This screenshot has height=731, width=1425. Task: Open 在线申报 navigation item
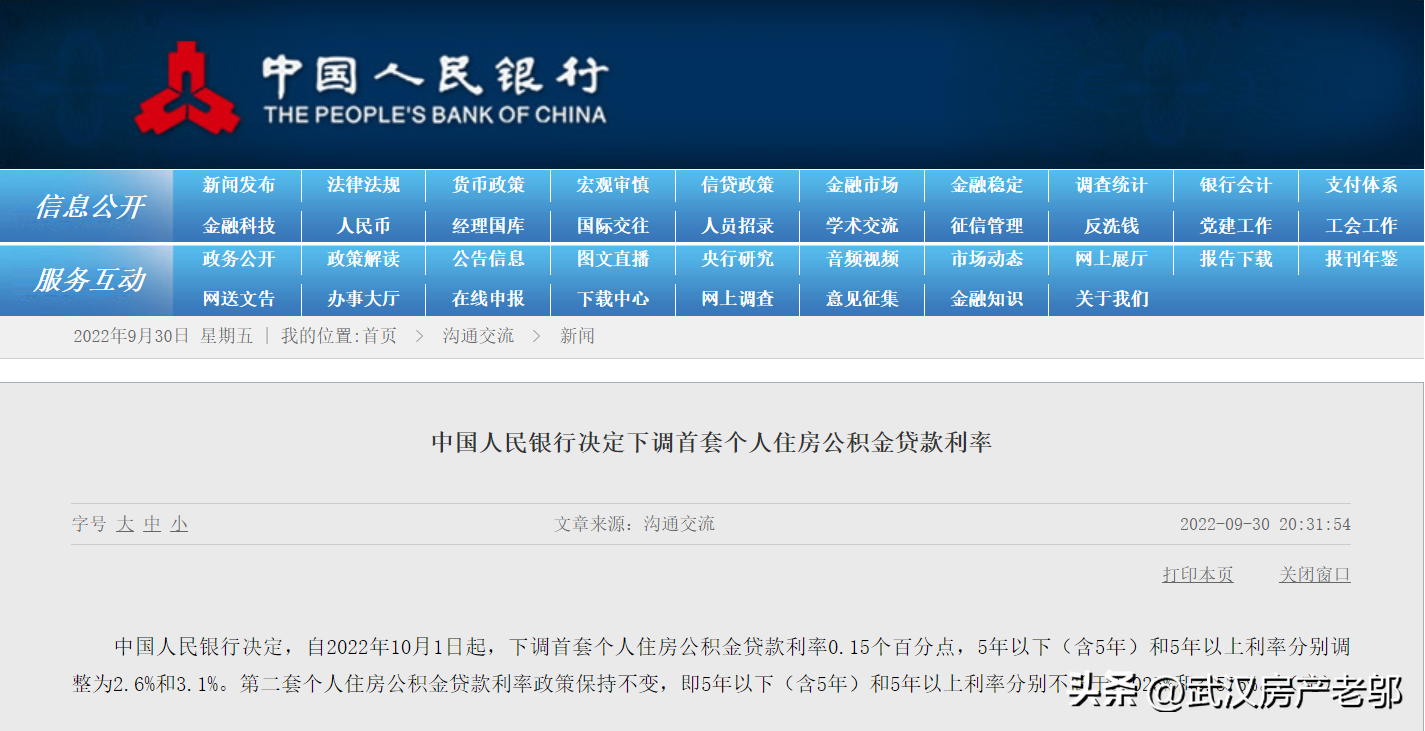tap(488, 299)
